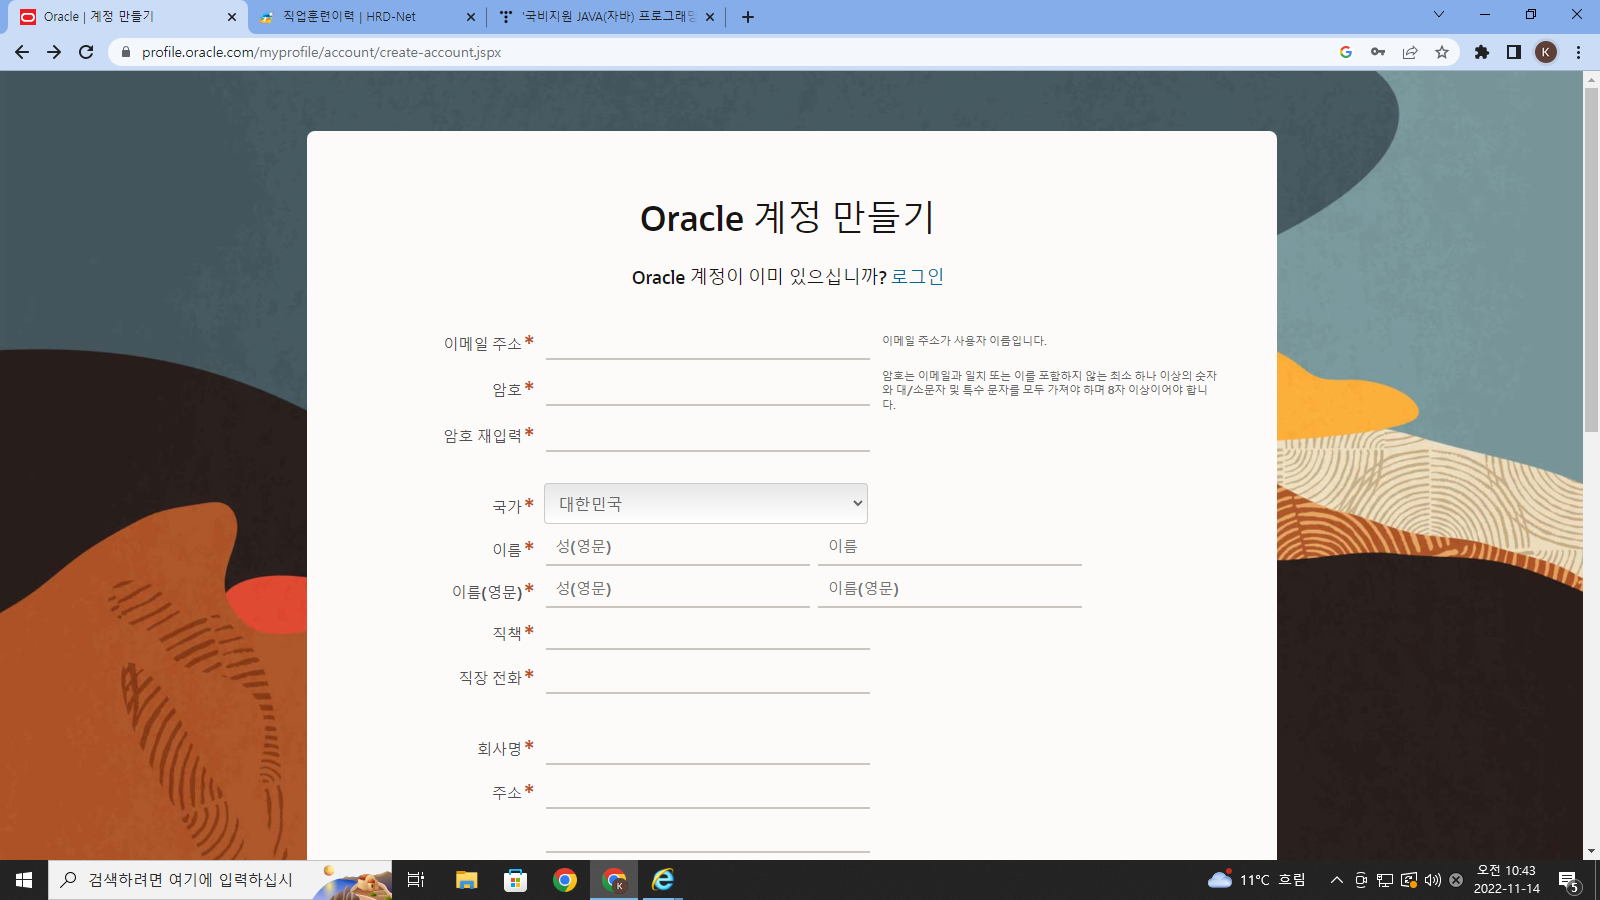This screenshot has width=1600, height=900.
Task: Open Google Chrome taskbar icon
Action: [x=565, y=880]
